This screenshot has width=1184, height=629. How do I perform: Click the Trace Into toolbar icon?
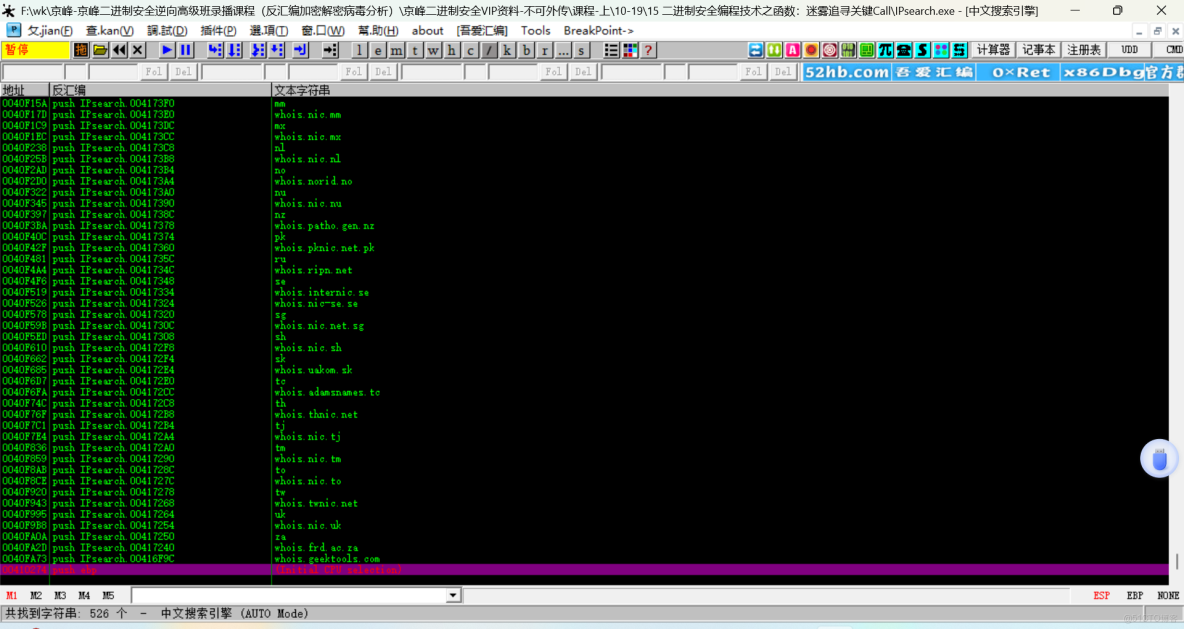click(258, 51)
